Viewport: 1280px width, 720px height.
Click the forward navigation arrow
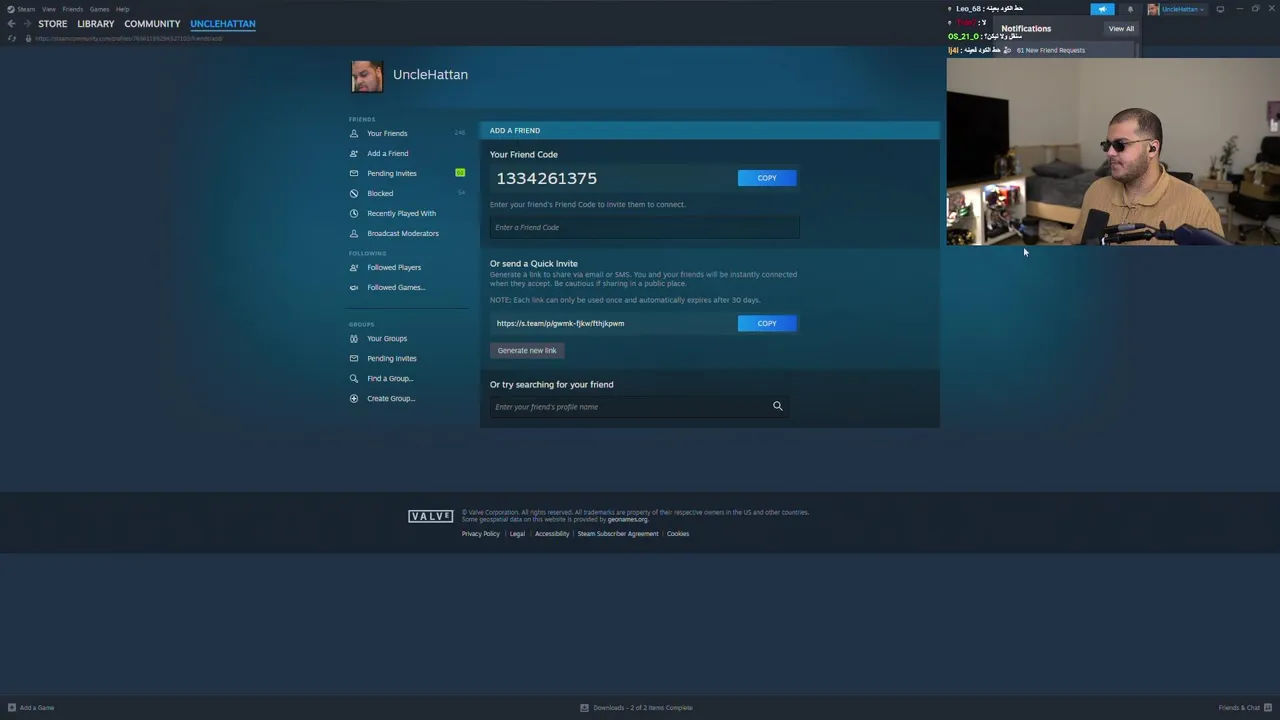27,24
